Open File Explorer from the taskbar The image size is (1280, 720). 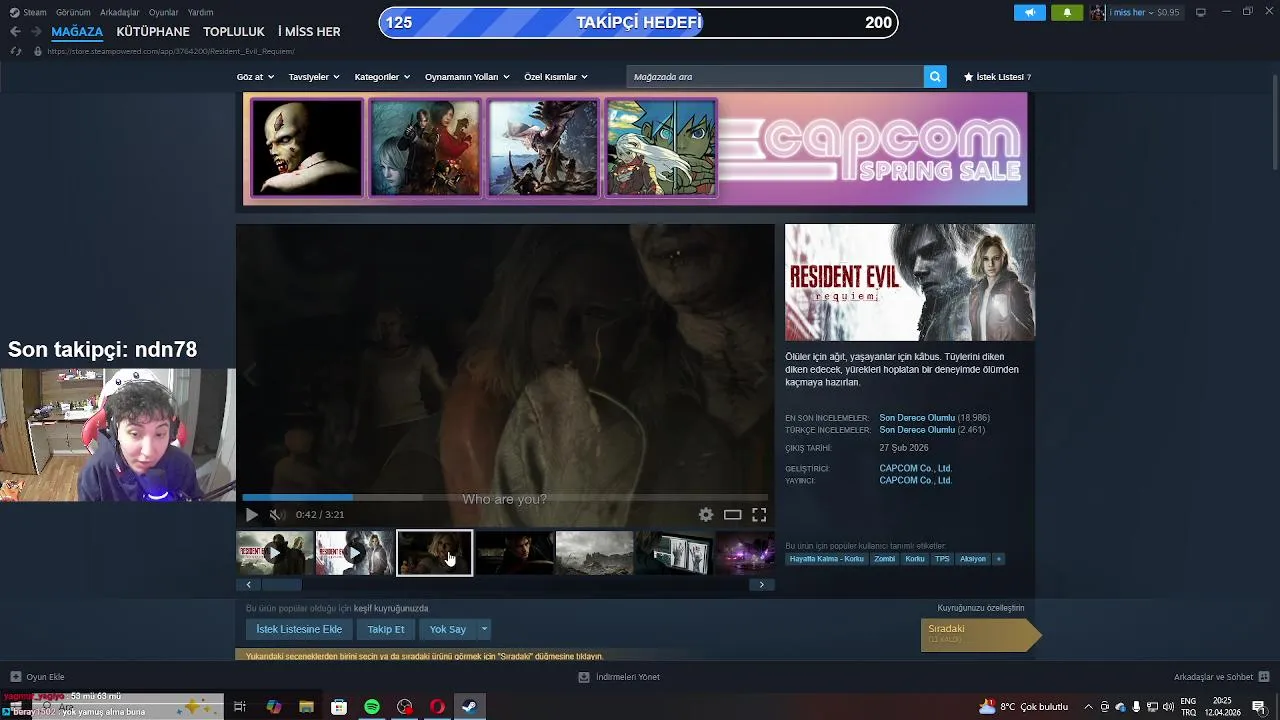coord(306,707)
